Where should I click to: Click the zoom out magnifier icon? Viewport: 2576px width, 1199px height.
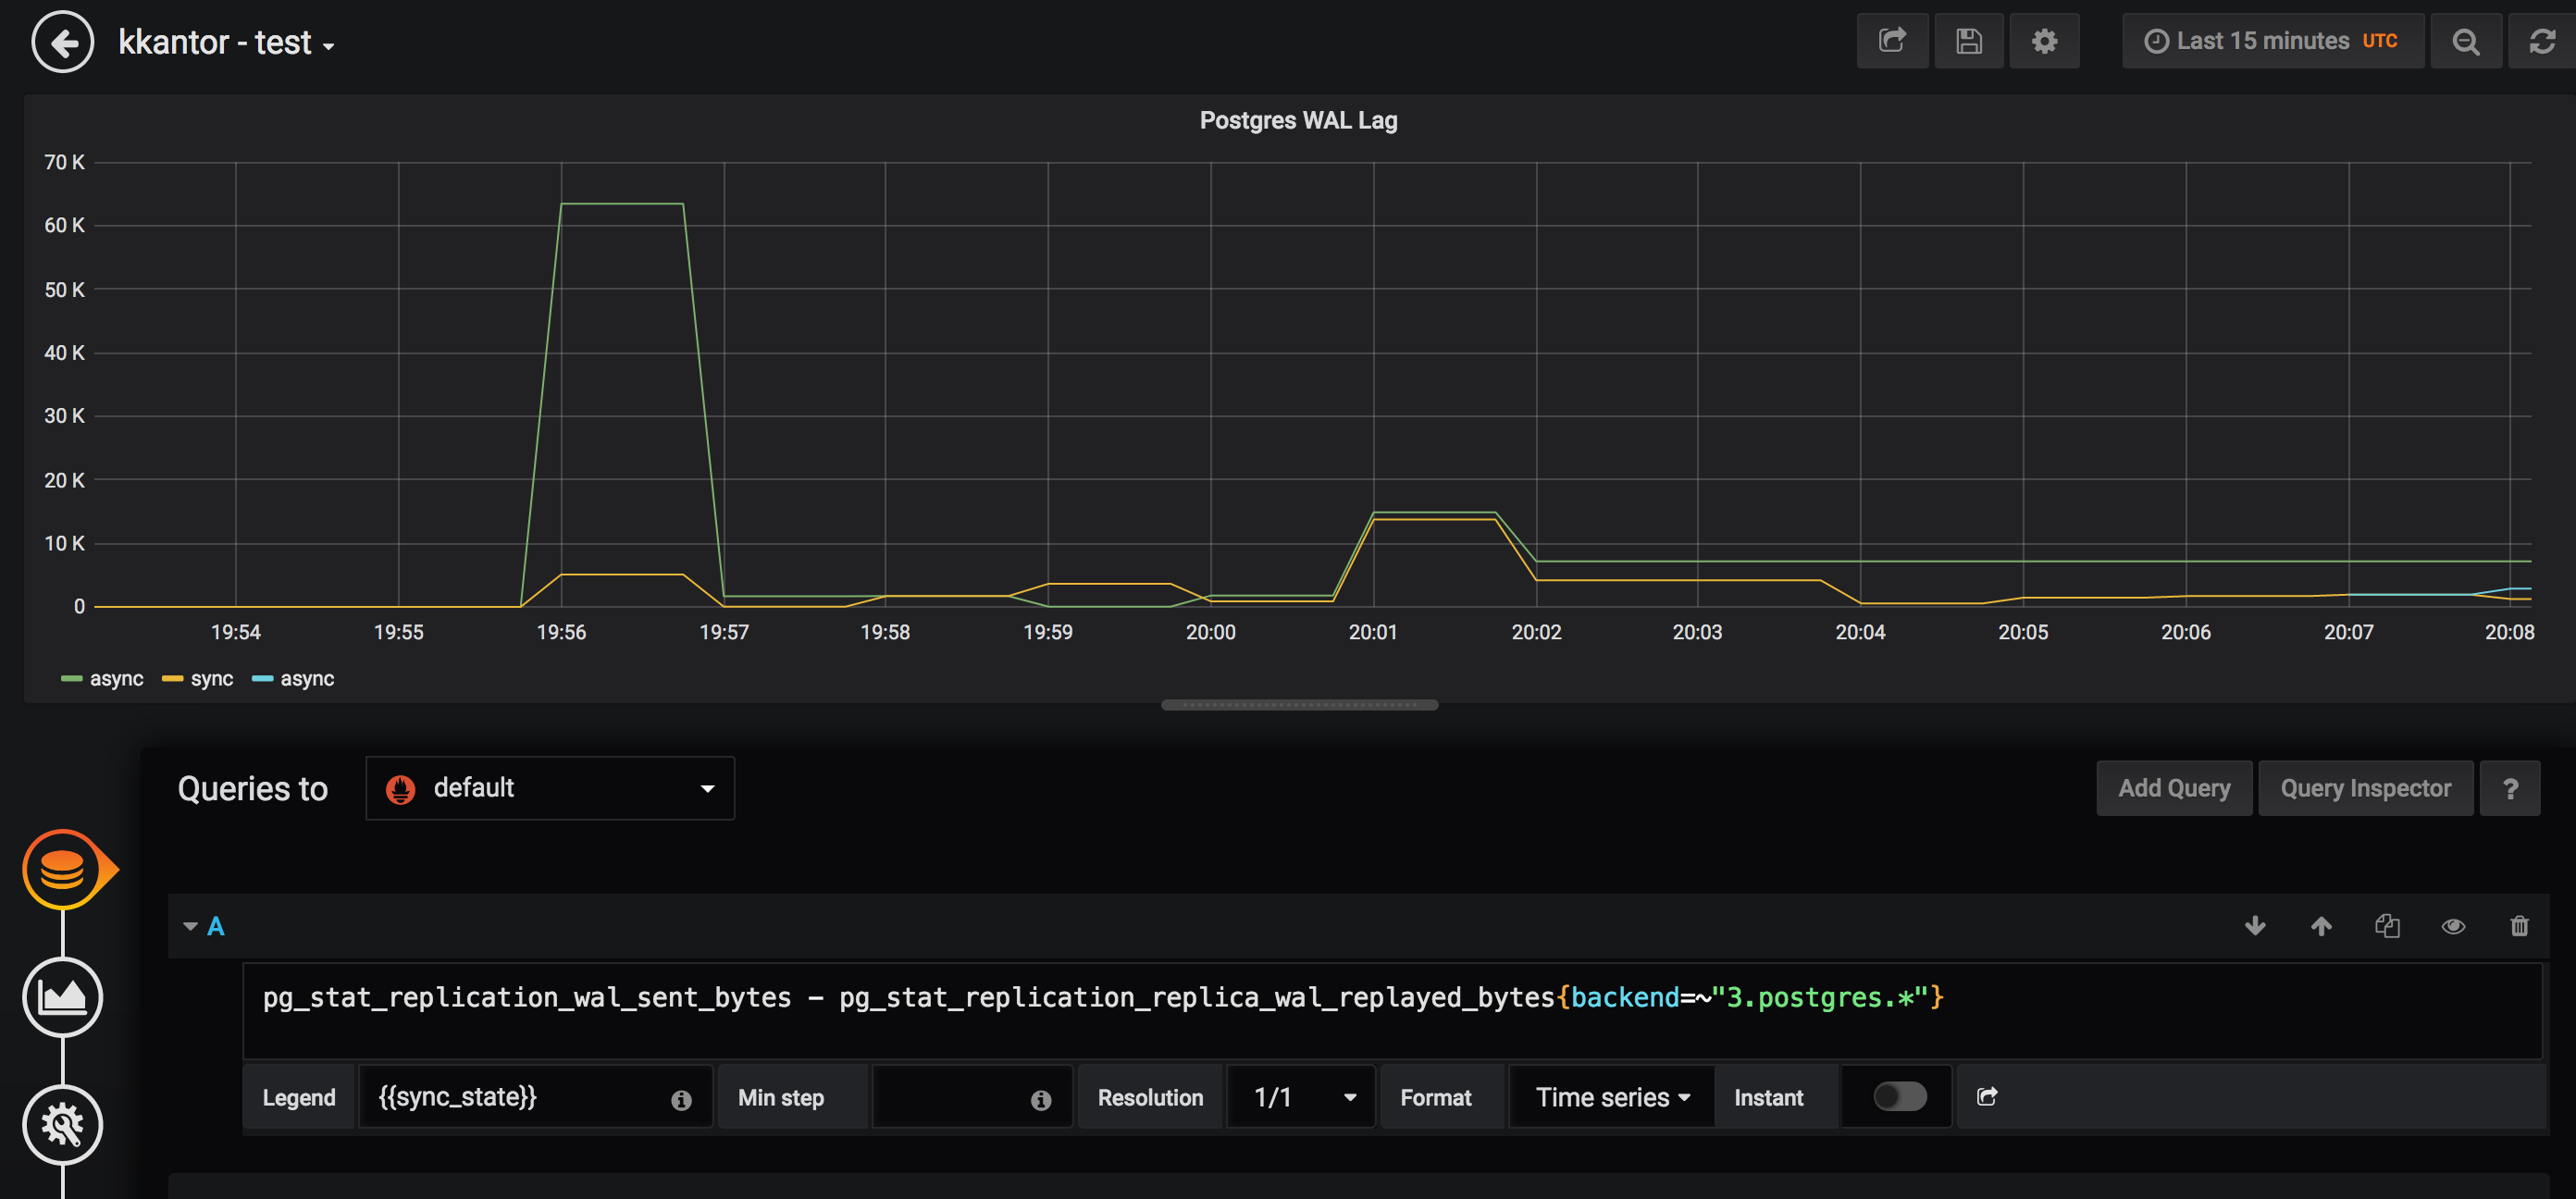pos(2466,41)
